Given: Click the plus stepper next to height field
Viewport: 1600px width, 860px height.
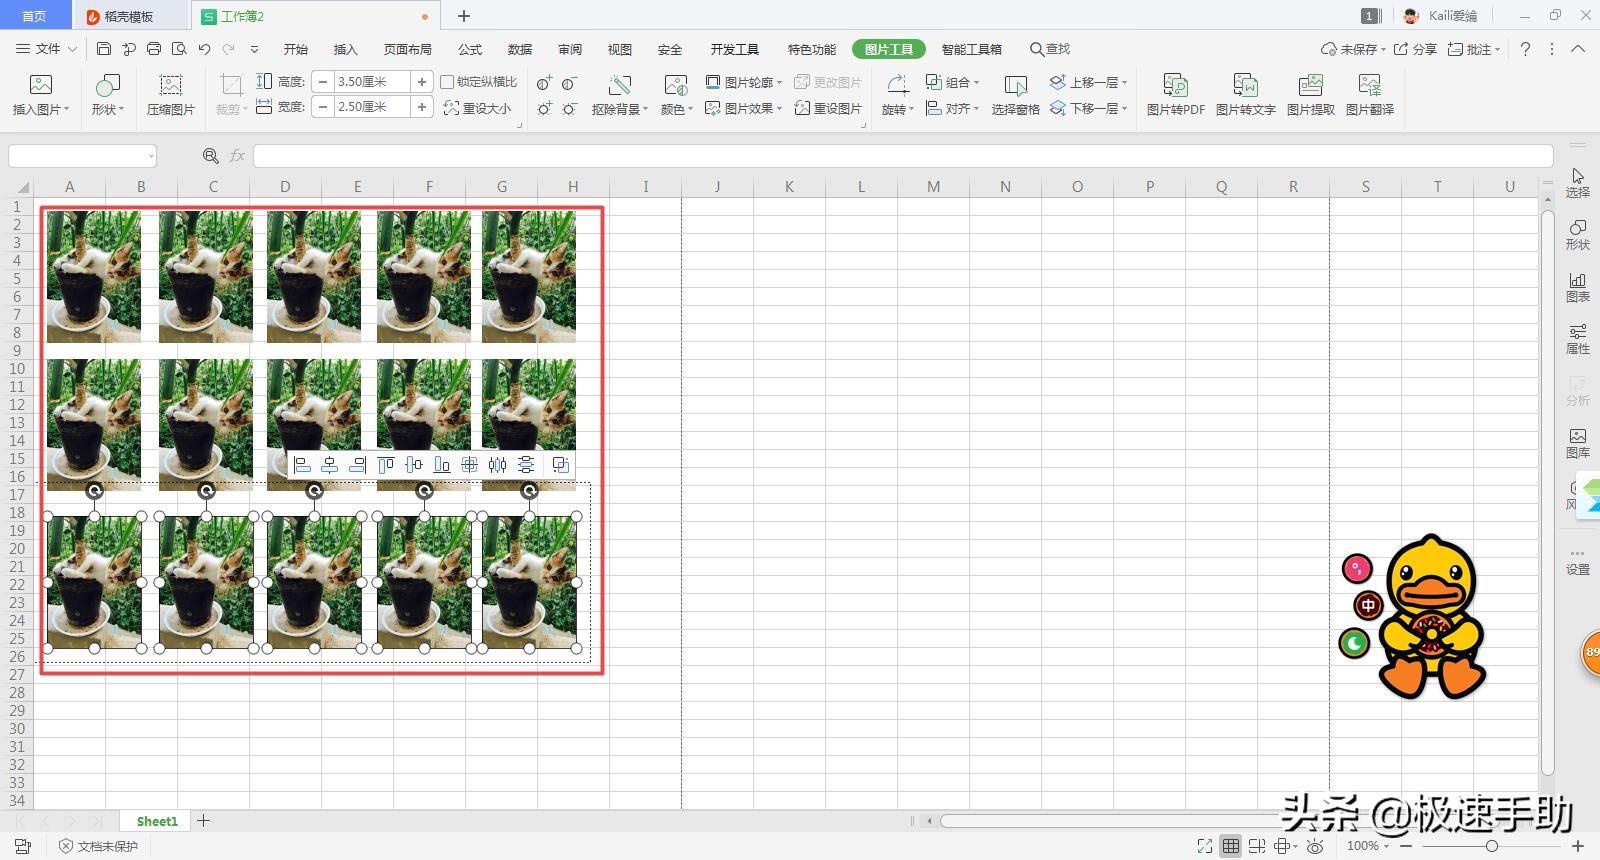Looking at the screenshot, I should [x=422, y=82].
